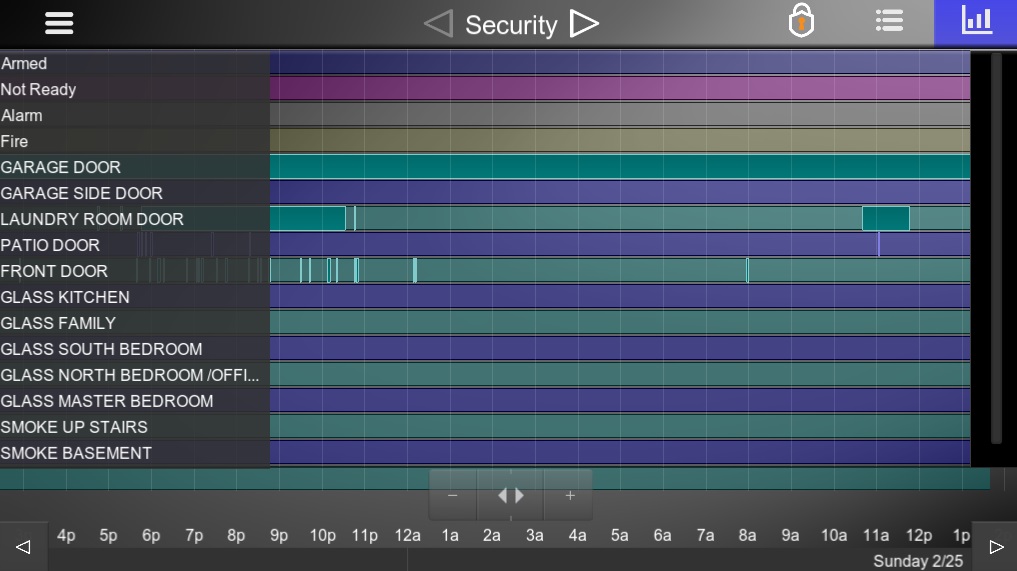Open the hamburger main menu
Viewport: 1017px width, 571px height.
click(59, 23)
